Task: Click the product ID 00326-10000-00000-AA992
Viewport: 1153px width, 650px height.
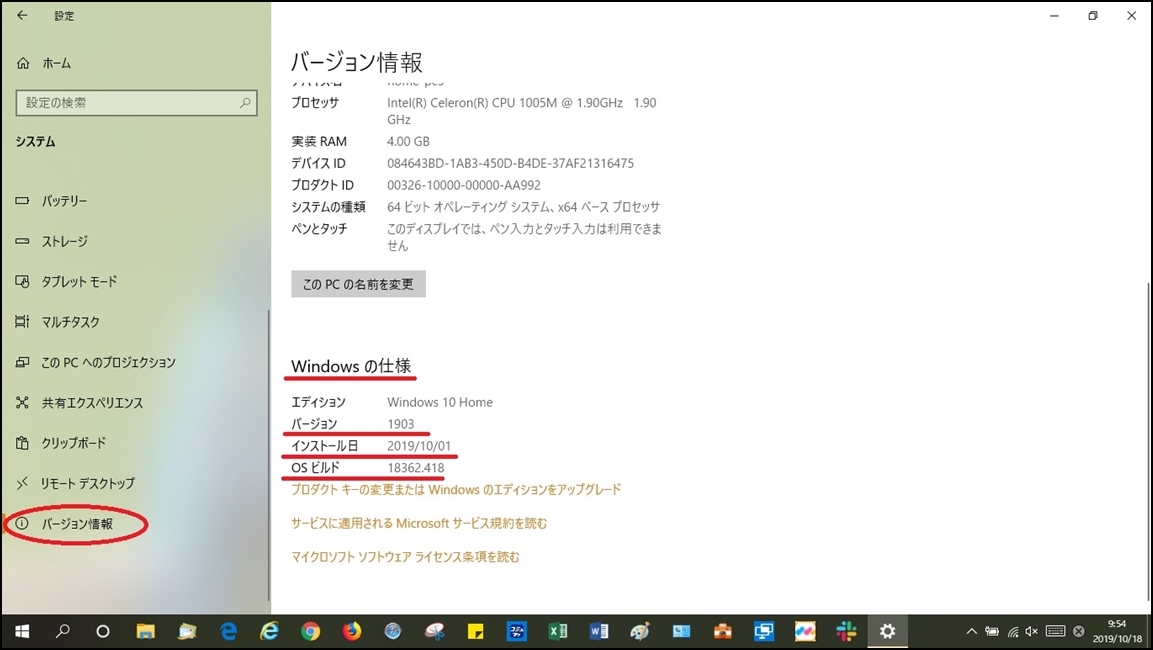Action: click(x=464, y=185)
